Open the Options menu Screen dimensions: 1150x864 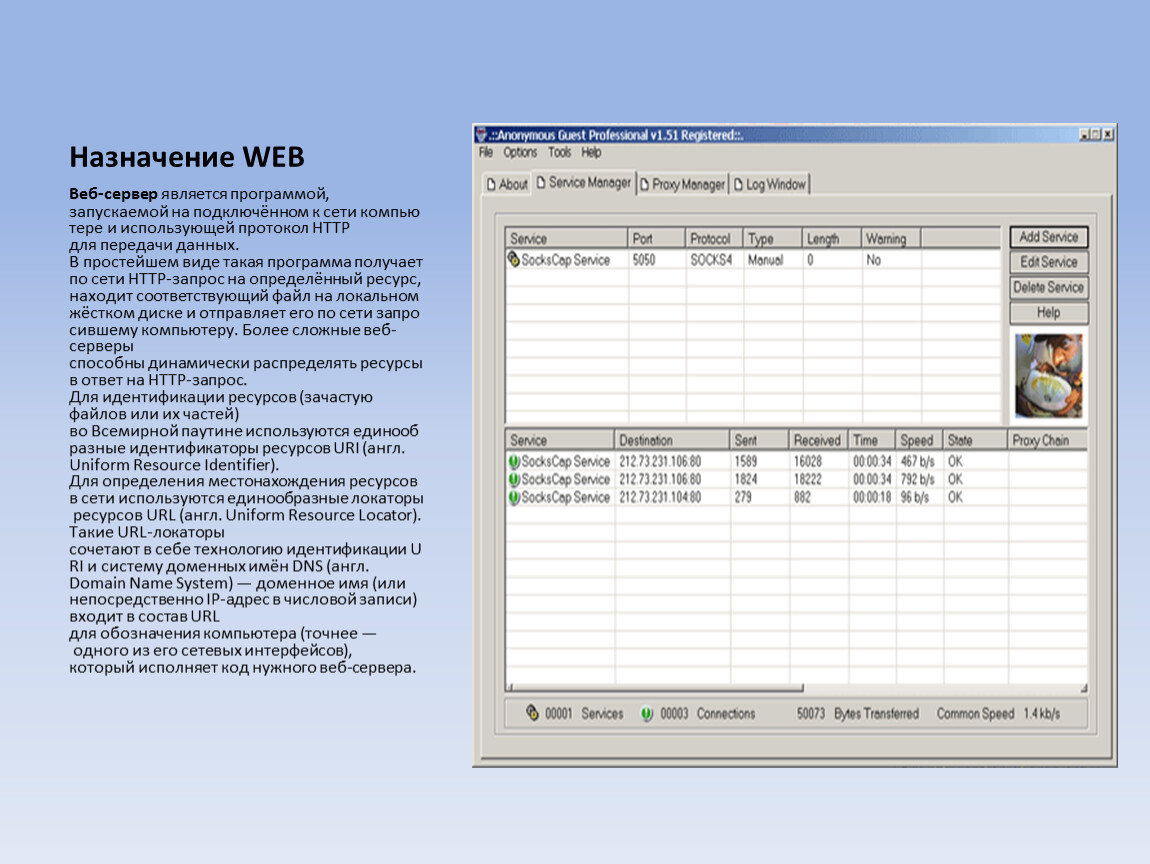pos(520,153)
